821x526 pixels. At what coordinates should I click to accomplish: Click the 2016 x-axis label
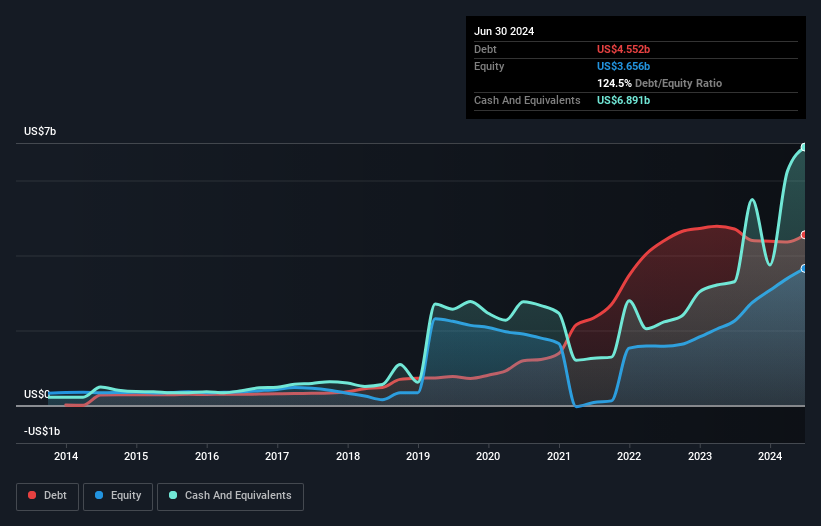(207, 456)
